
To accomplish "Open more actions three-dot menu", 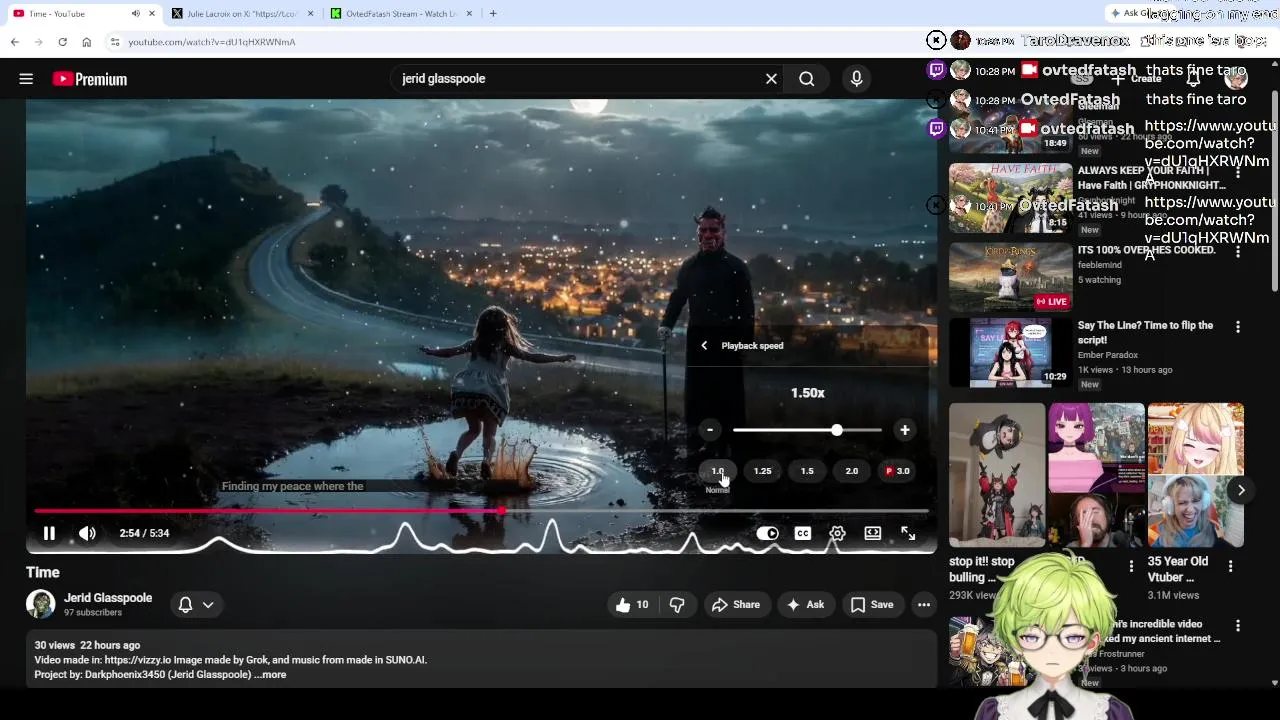I will tap(924, 605).
